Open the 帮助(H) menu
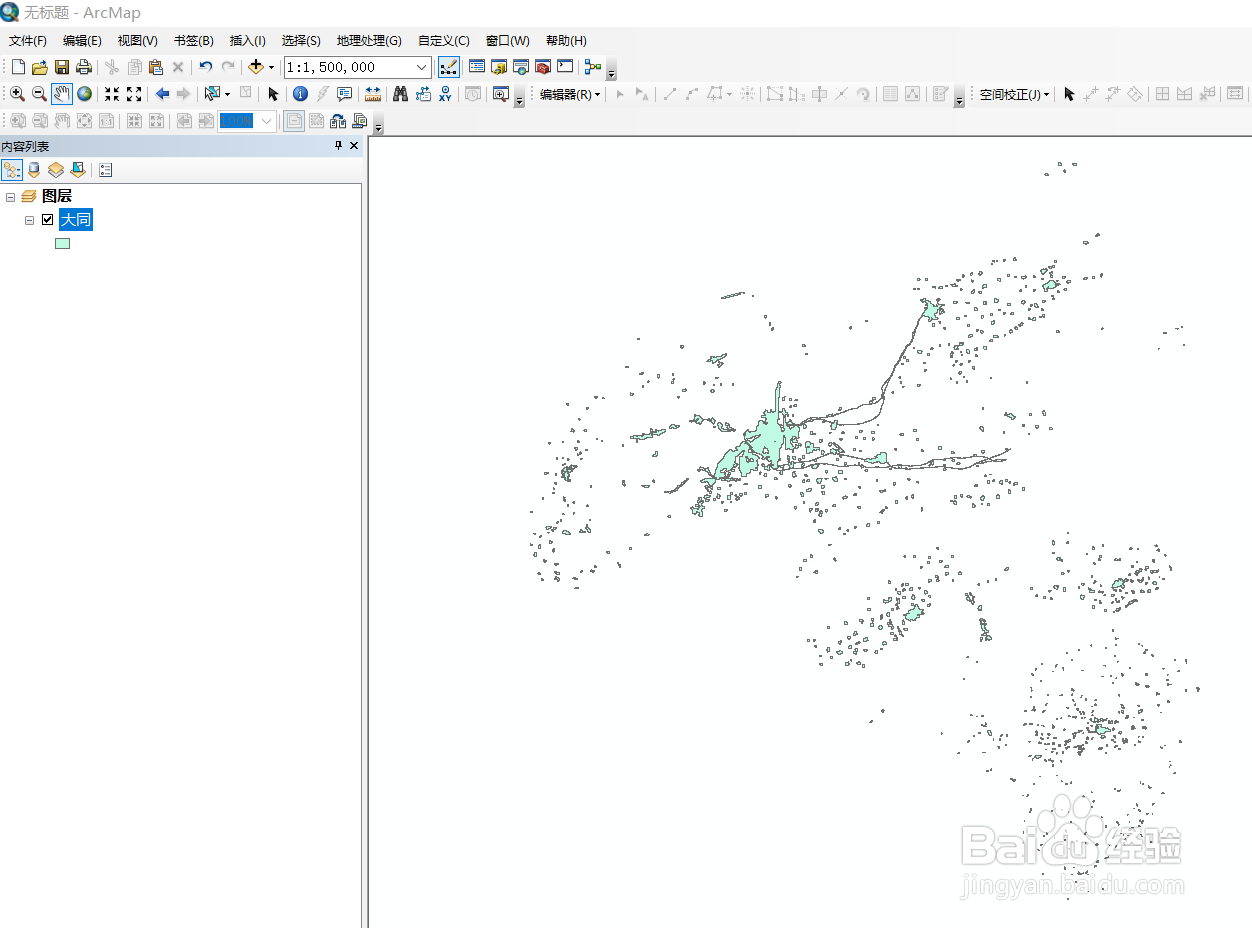Screen dimensions: 1252x928 [x=566, y=41]
